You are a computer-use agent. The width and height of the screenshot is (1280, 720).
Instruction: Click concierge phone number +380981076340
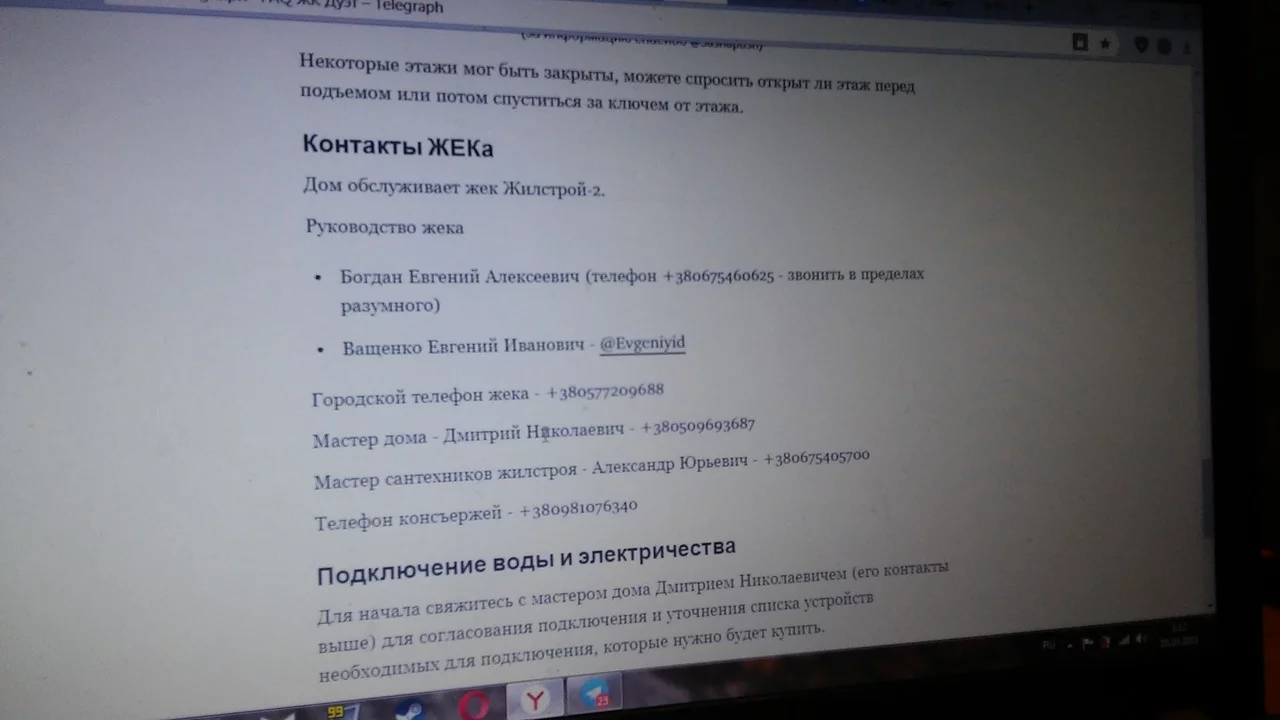pyautogui.click(x=578, y=507)
